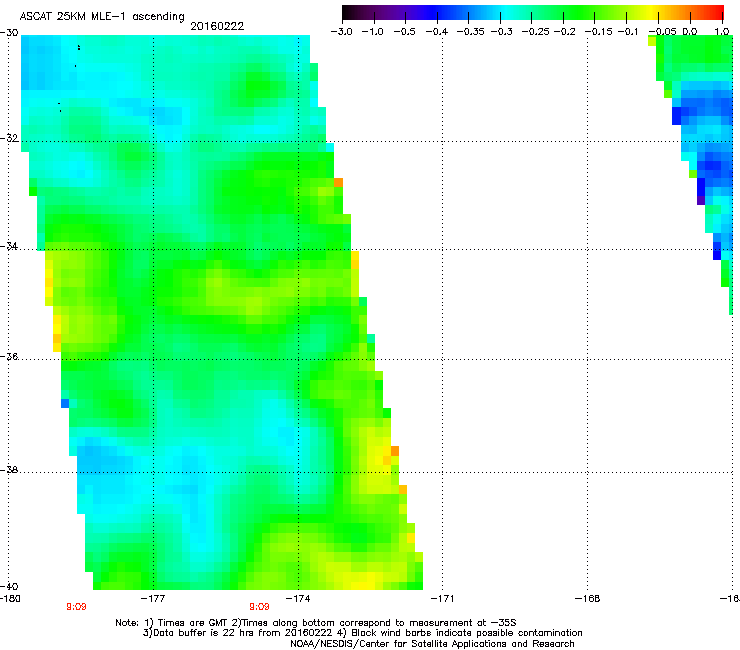Click the -34 latitude axis label
Image resolution: width=740 pixels, height=650 pixels.
pos(9,246)
